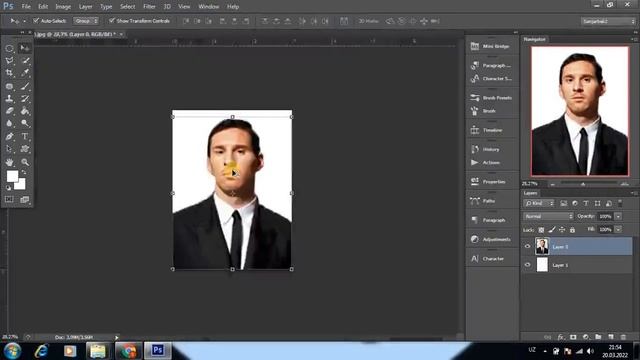This screenshot has height=360, width=640.
Task: Add a layer mask icon
Action: click(573, 337)
